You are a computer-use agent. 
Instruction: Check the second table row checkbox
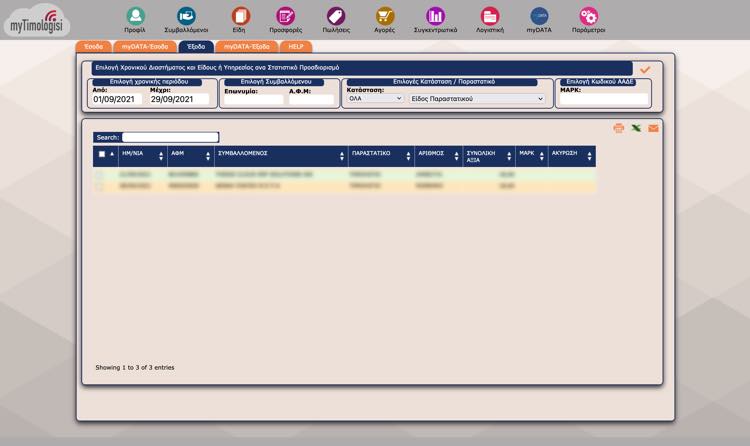[99, 186]
